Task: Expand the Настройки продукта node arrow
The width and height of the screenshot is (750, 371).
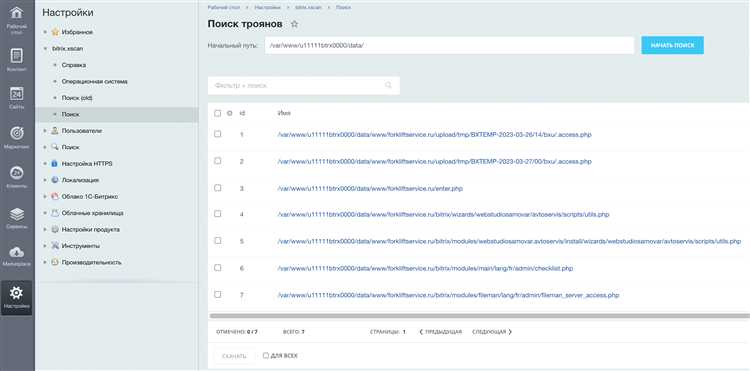Action: [45, 229]
